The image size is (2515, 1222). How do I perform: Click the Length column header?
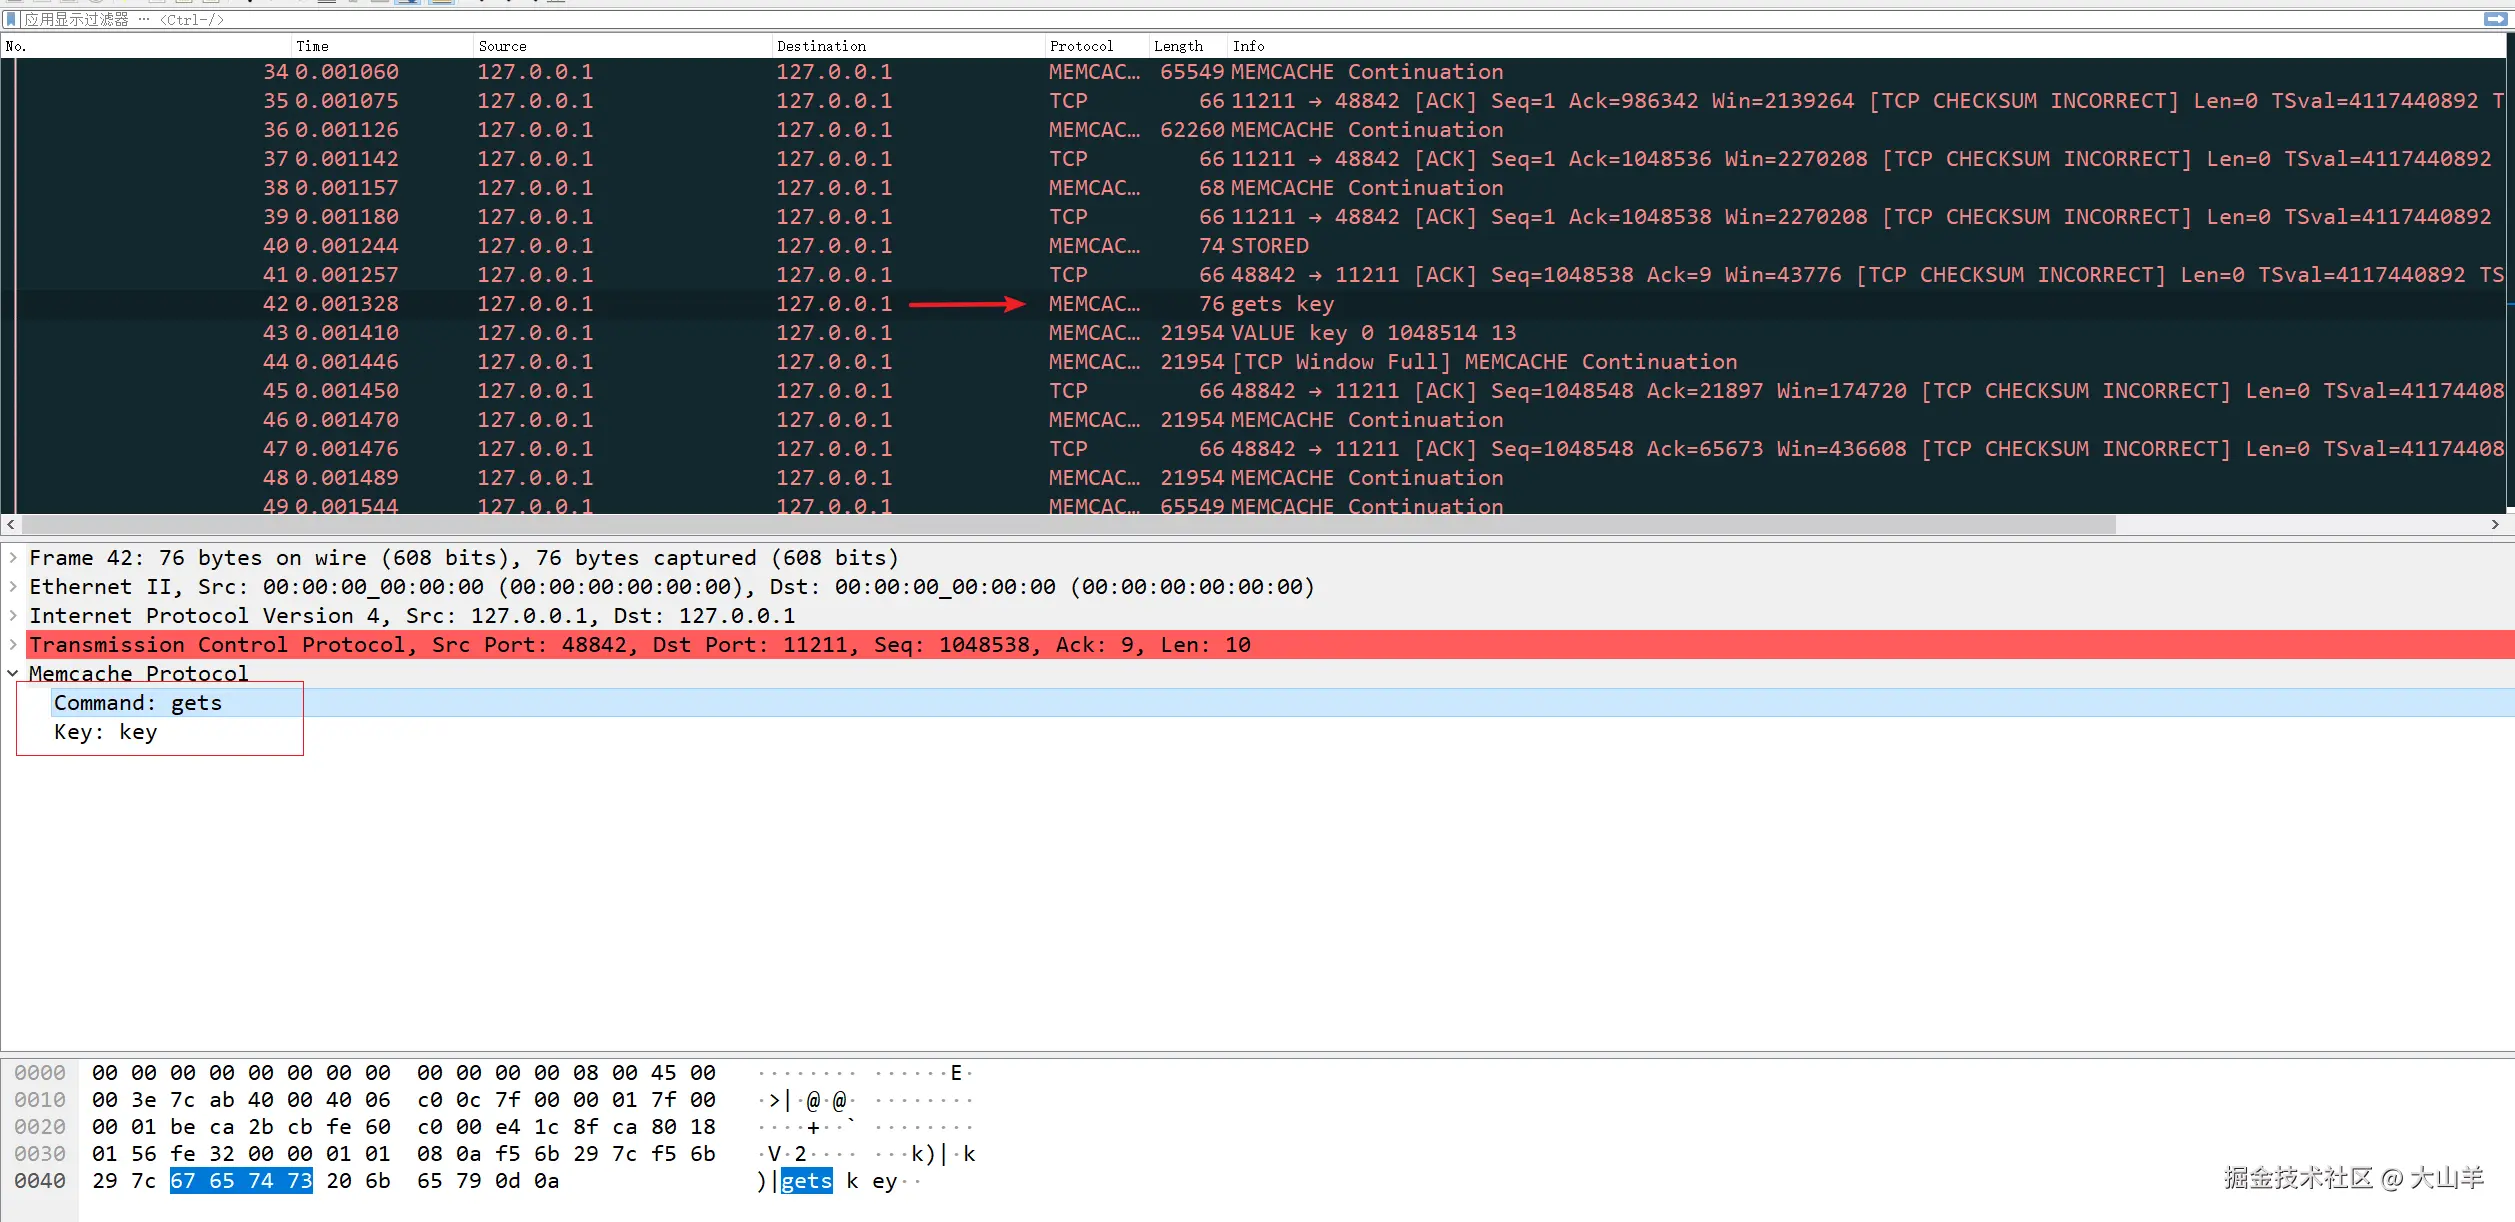(x=1178, y=46)
